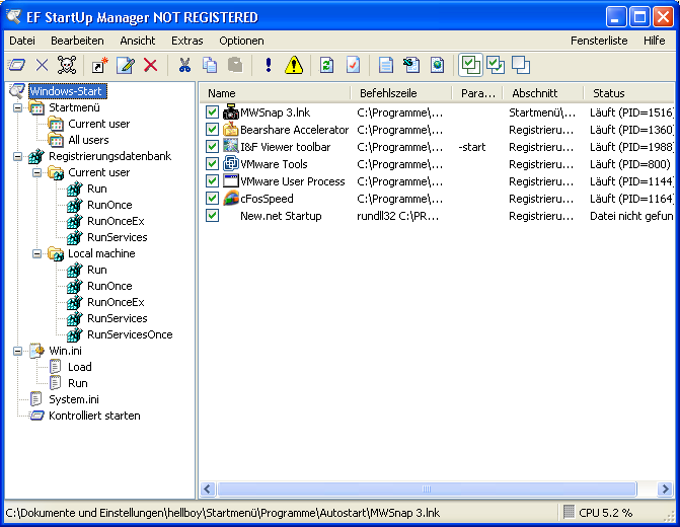Click the first check-all boxes toolbar icon
Screen dimensions: 680x527
tap(471, 65)
